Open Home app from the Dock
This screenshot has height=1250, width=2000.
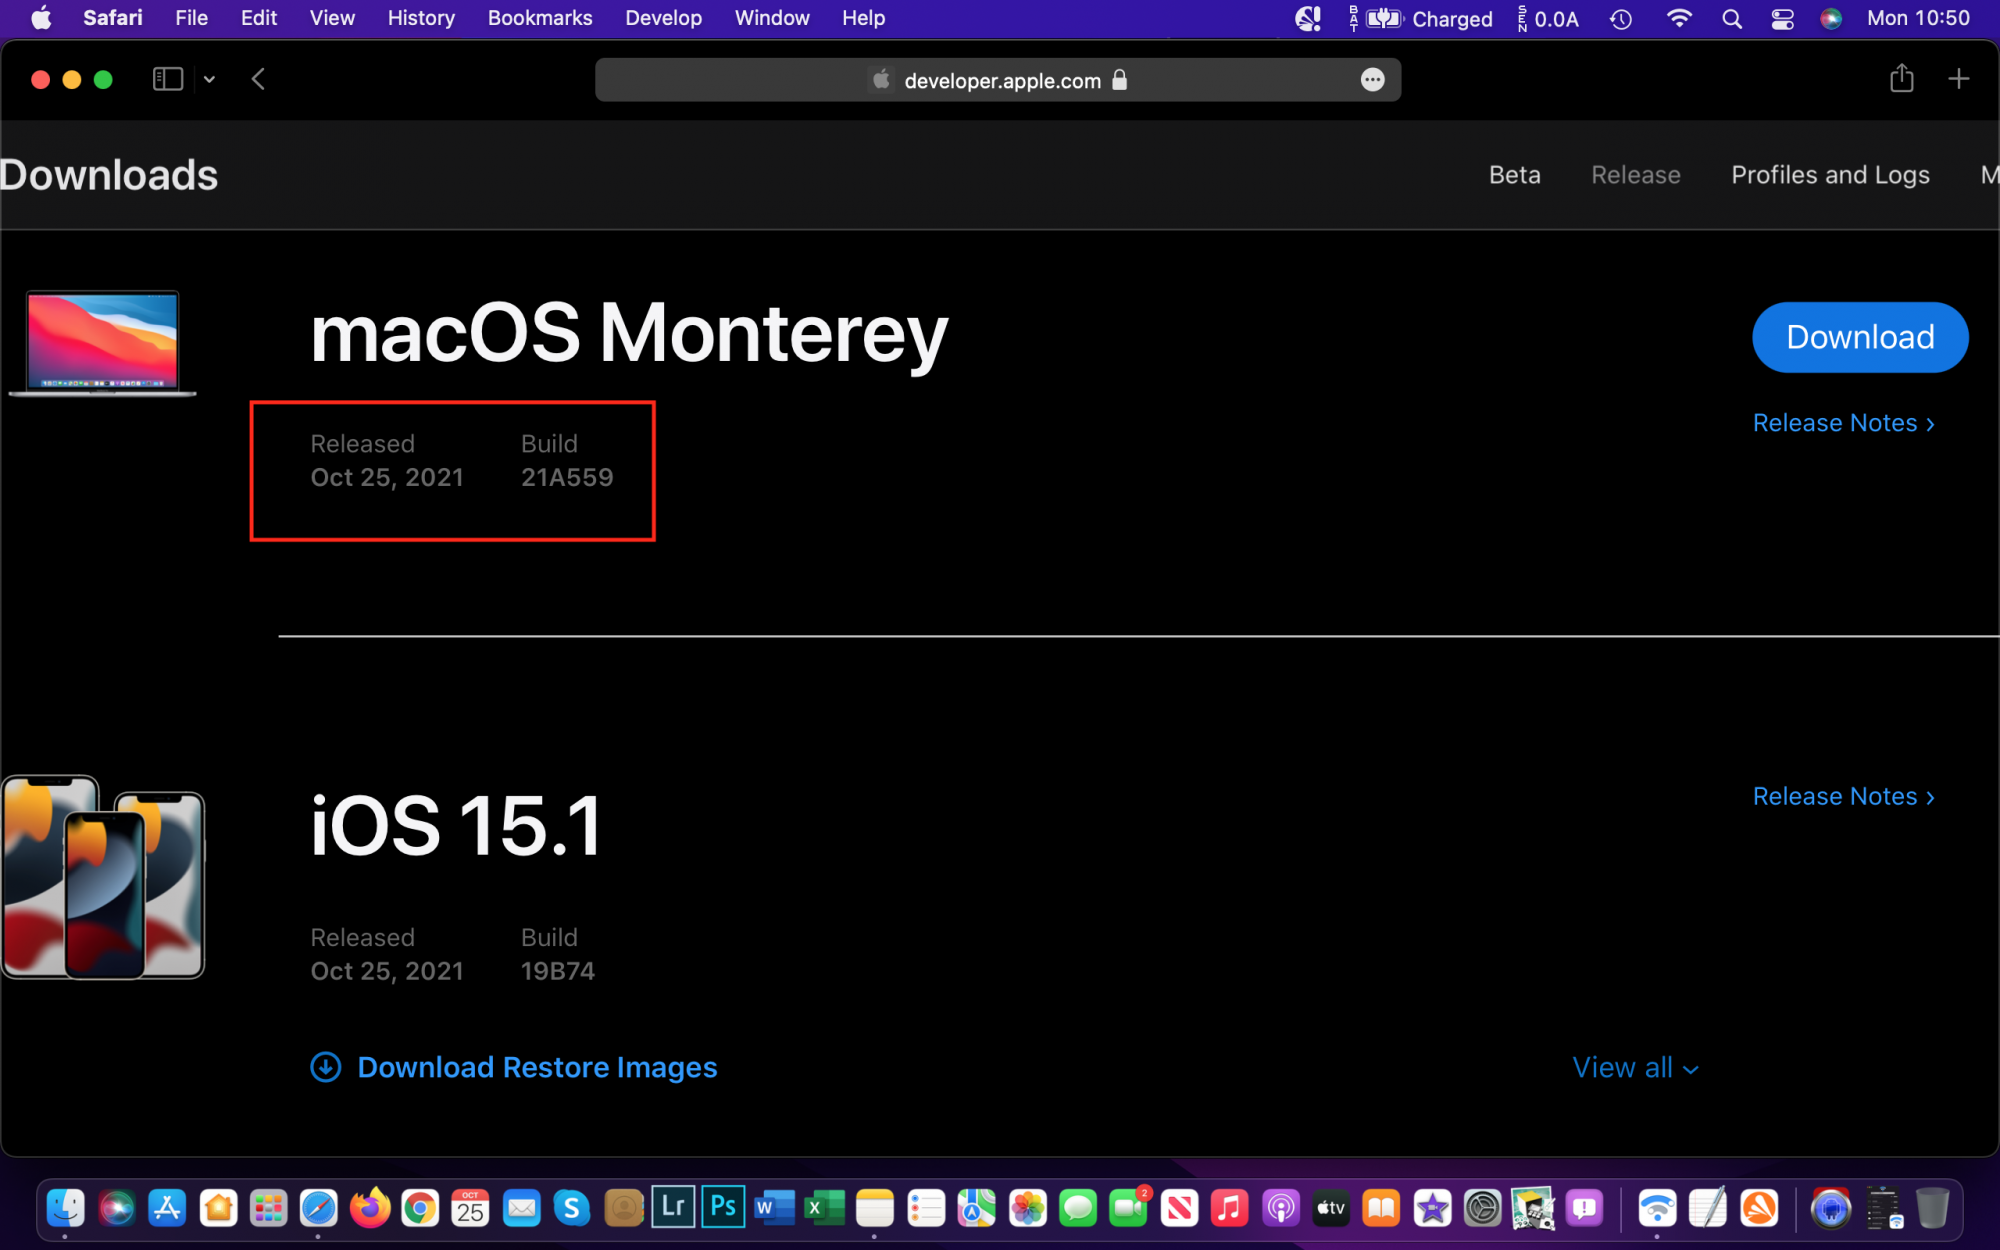[218, 1208]
